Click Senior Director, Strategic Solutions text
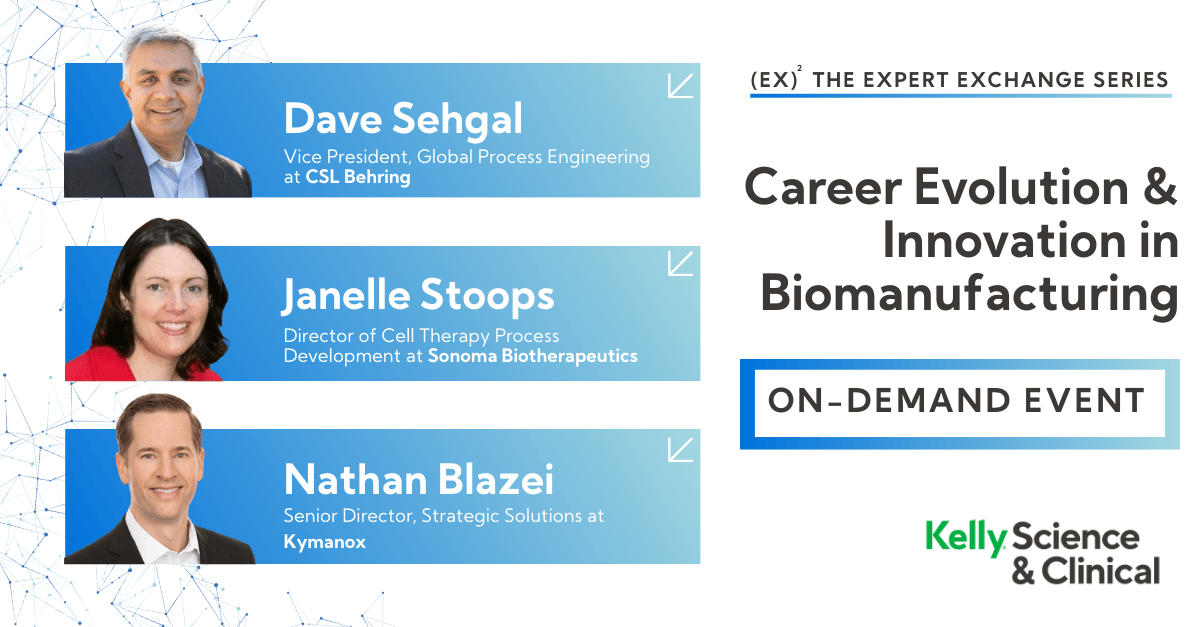The image size is (1200, 627). pyautogui.click(x=433, y=516)
